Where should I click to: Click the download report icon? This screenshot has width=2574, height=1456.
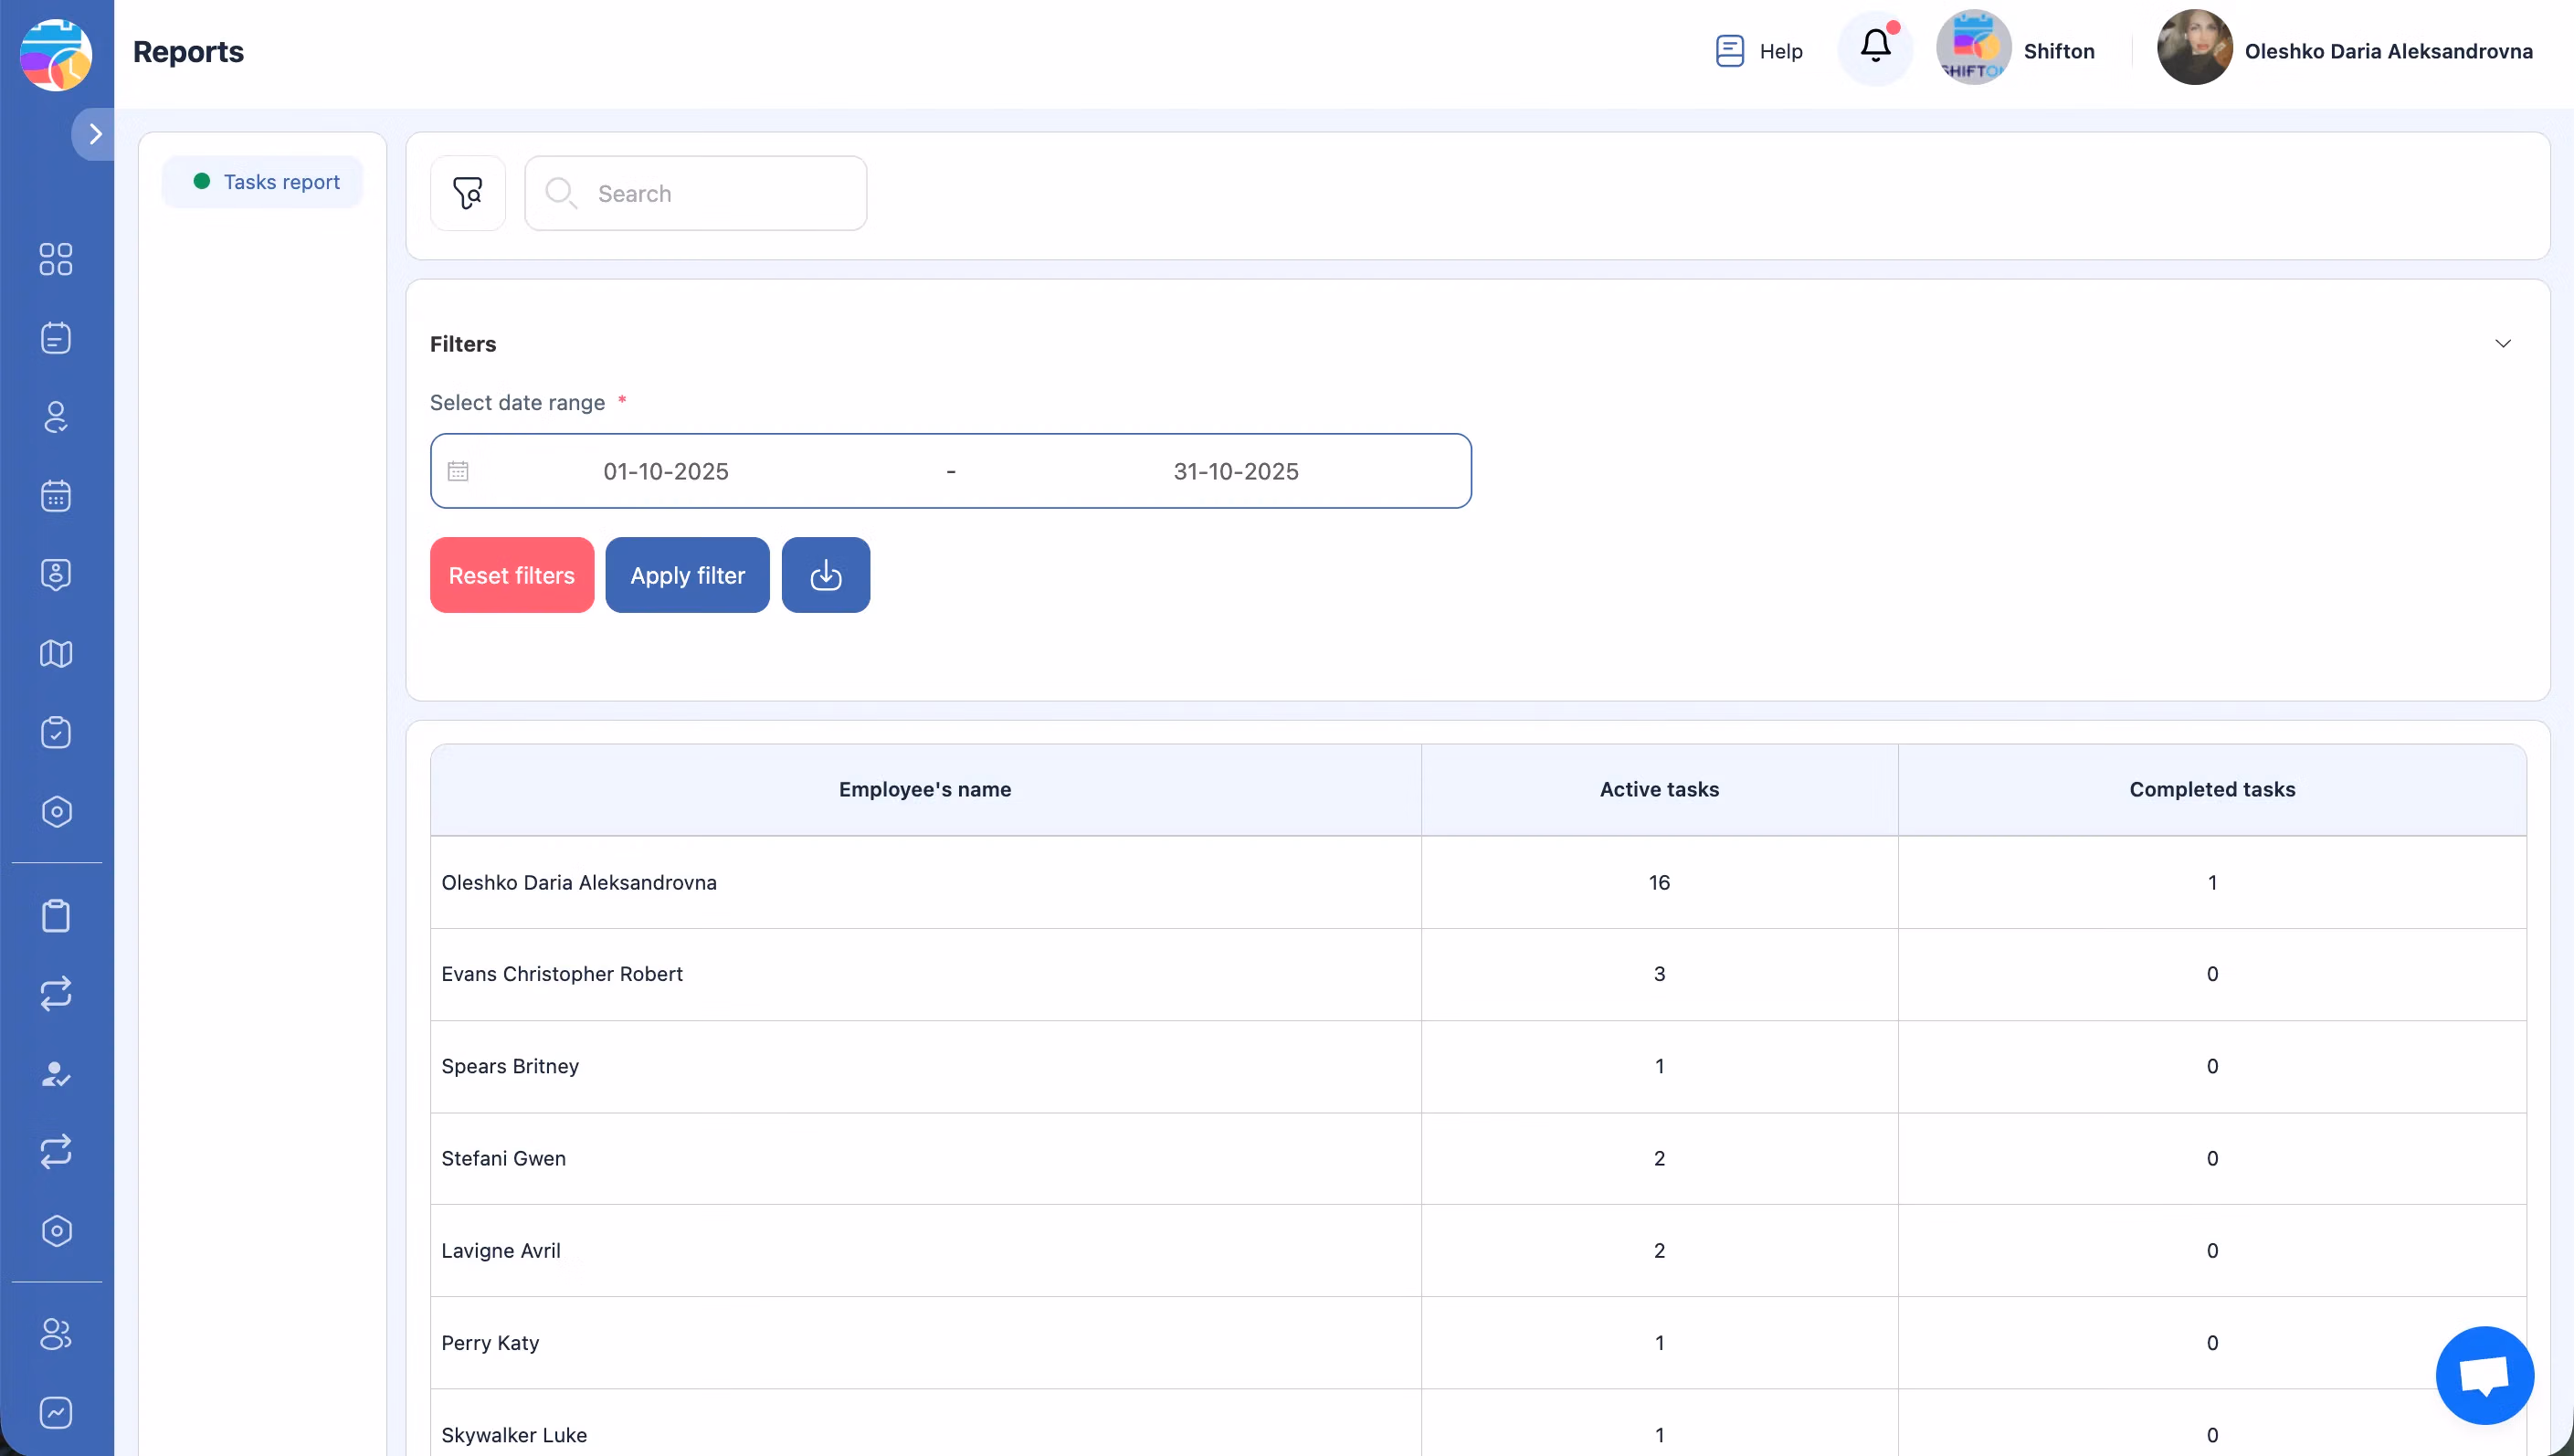tap(825, 574)
